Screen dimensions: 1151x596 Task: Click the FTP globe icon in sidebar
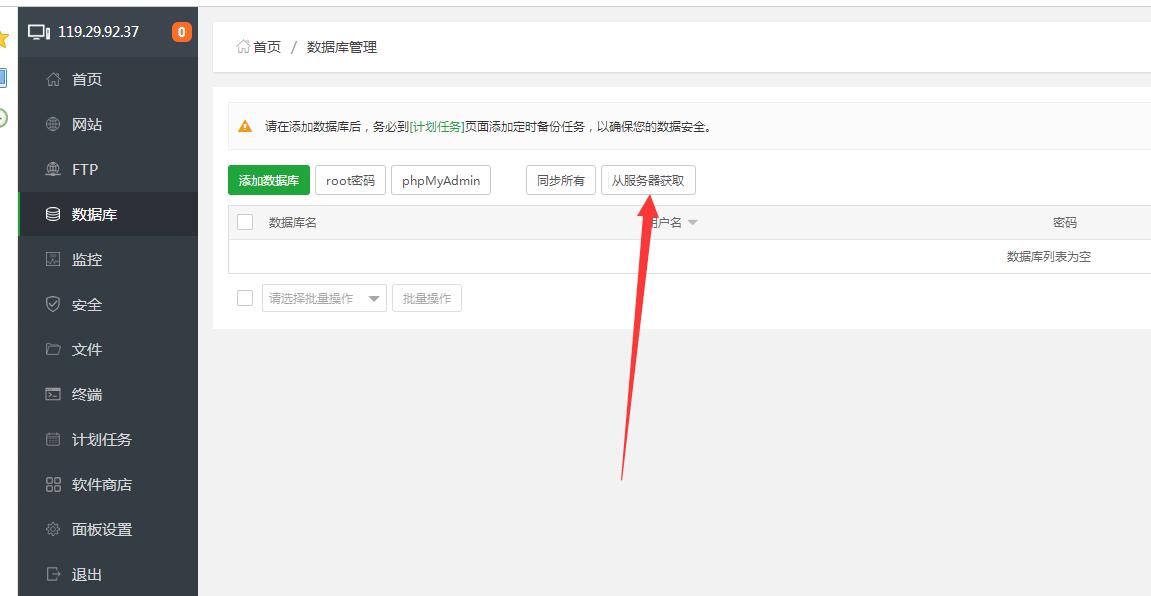(54, 169)
